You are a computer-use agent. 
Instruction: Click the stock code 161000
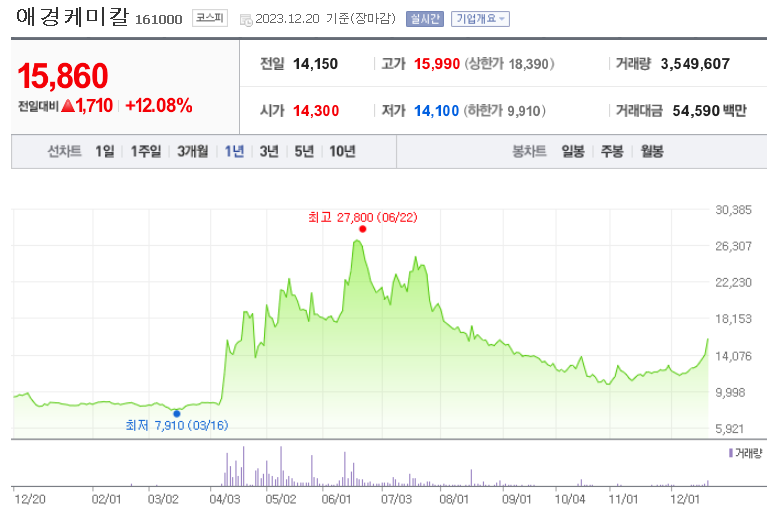click(x=158, y=20)
